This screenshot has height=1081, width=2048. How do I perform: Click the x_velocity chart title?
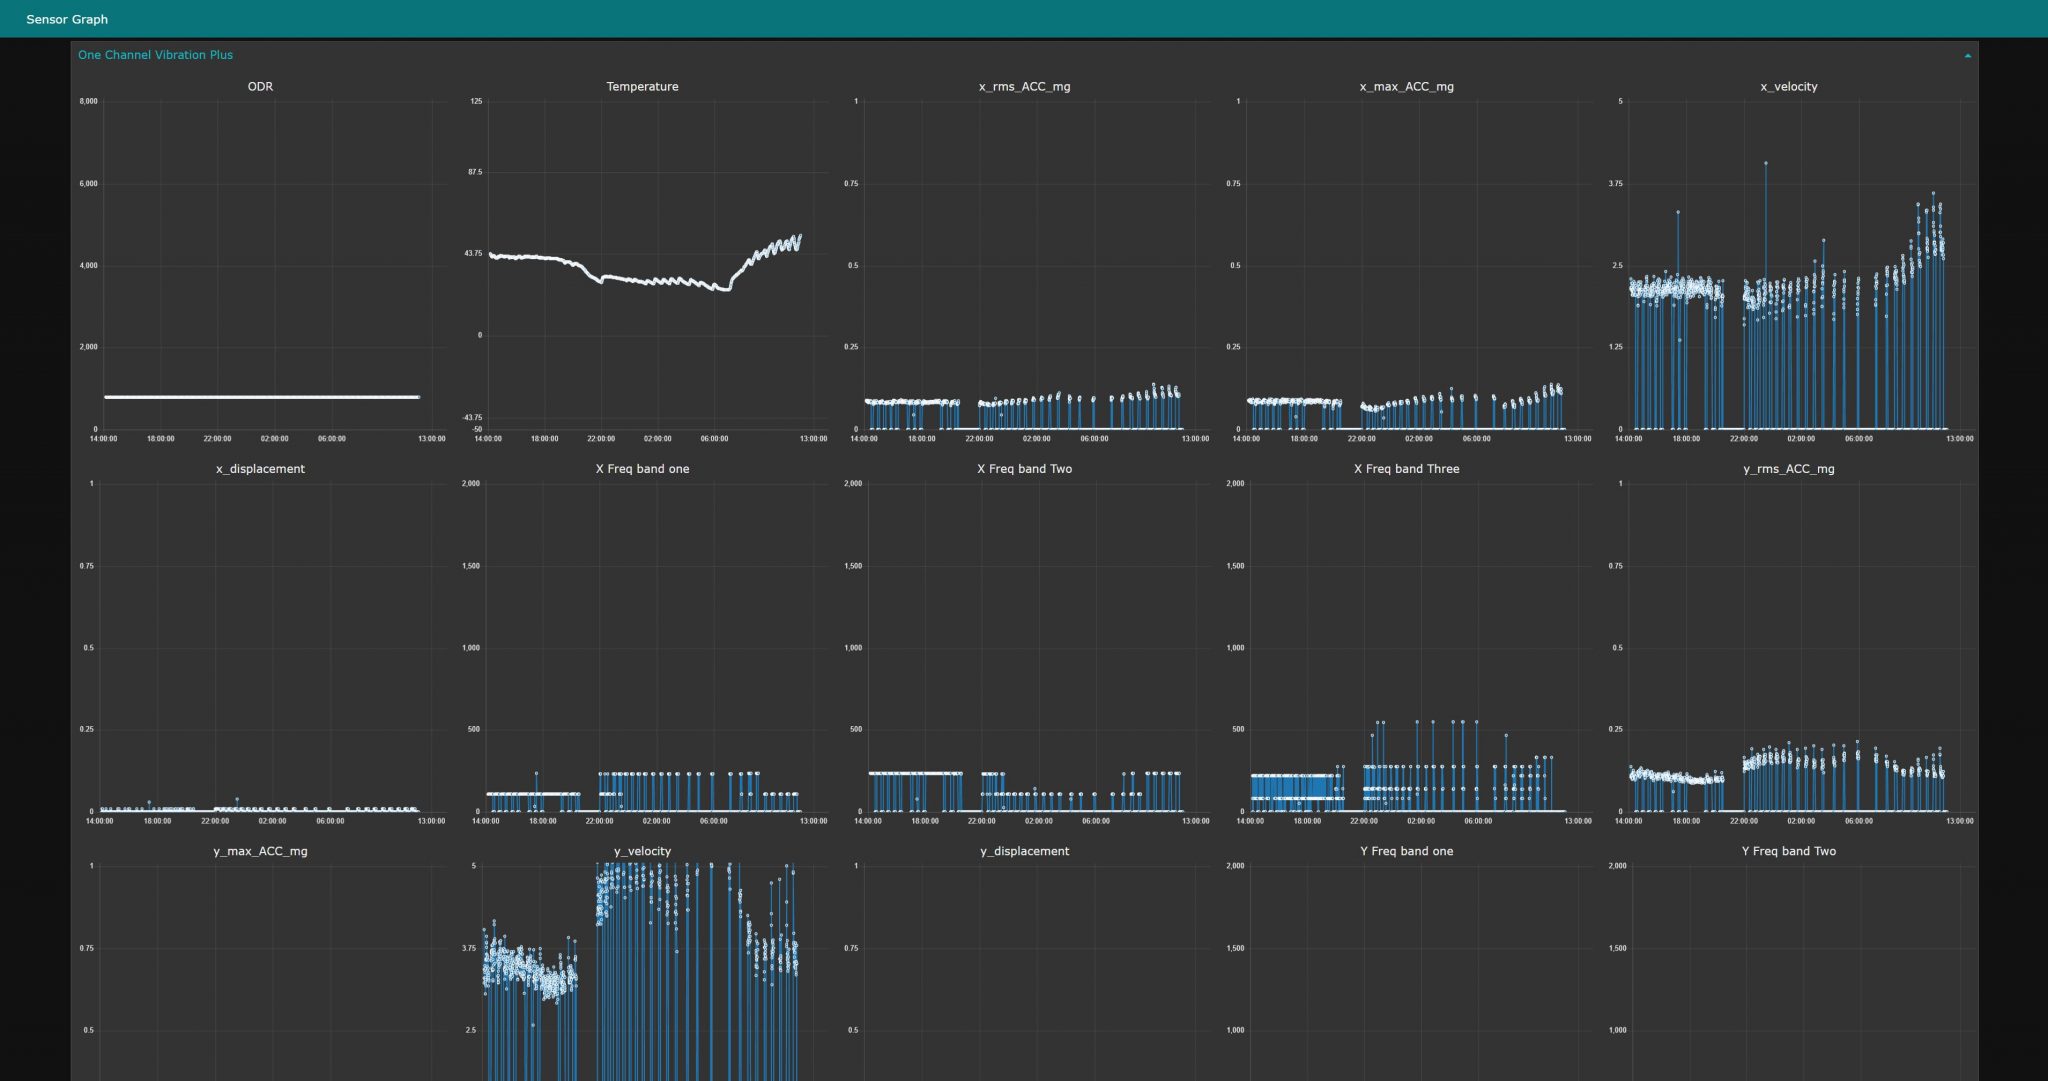click(1788, 87)
